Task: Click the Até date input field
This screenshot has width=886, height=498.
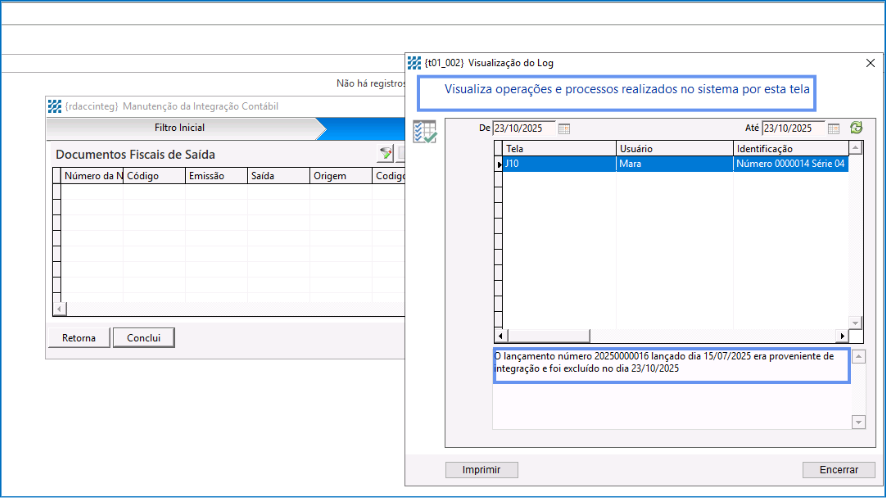Action: tap(792, 128)
